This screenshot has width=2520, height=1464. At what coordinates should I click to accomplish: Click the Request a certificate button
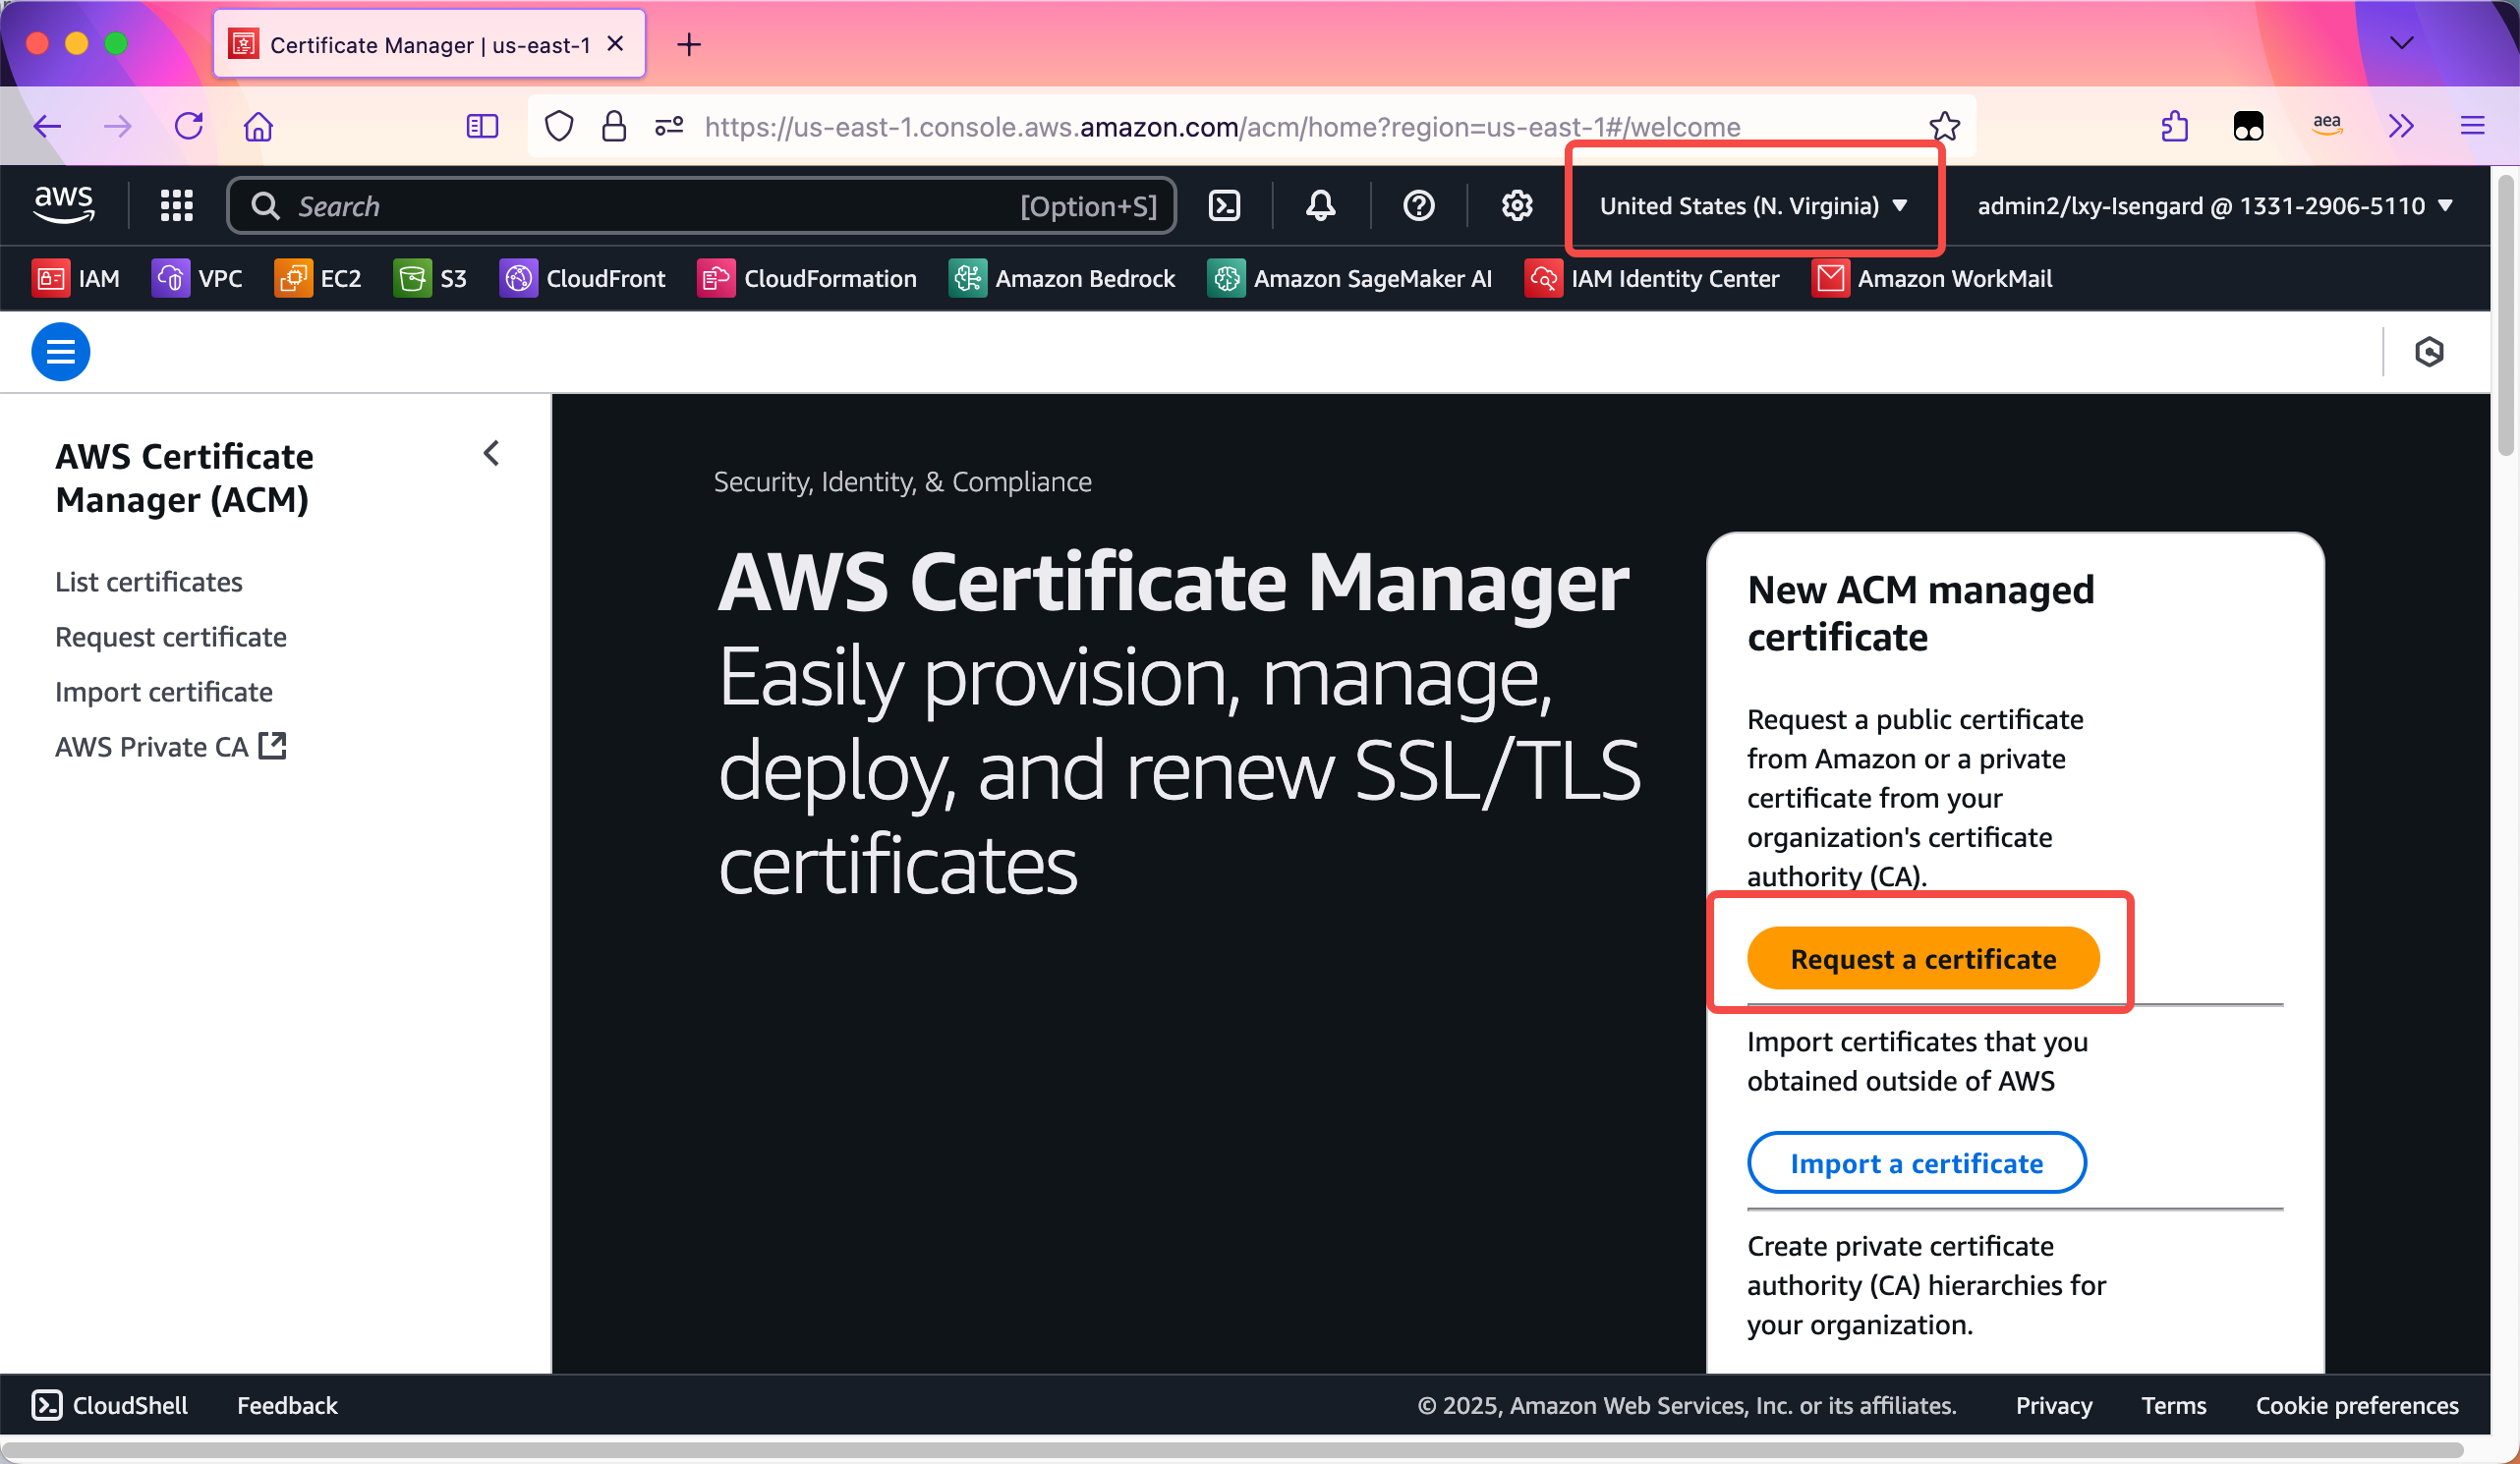pyautogui.click(x=1923, y=958)
